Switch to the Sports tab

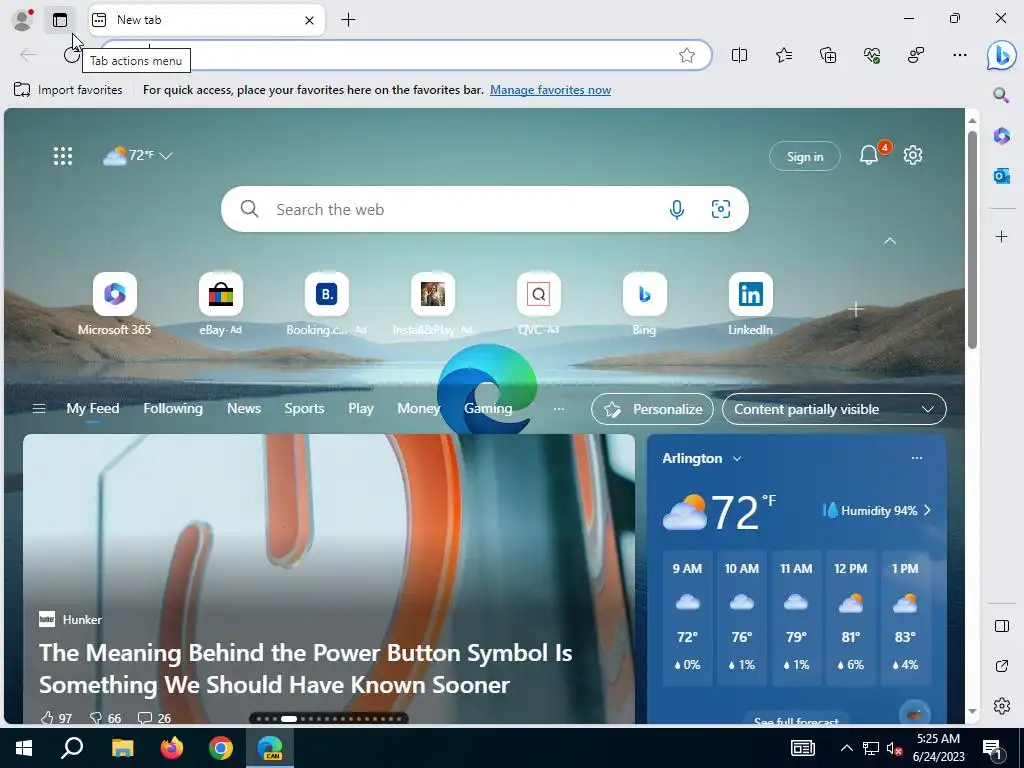pyautogui.click(x=304, y=409)
